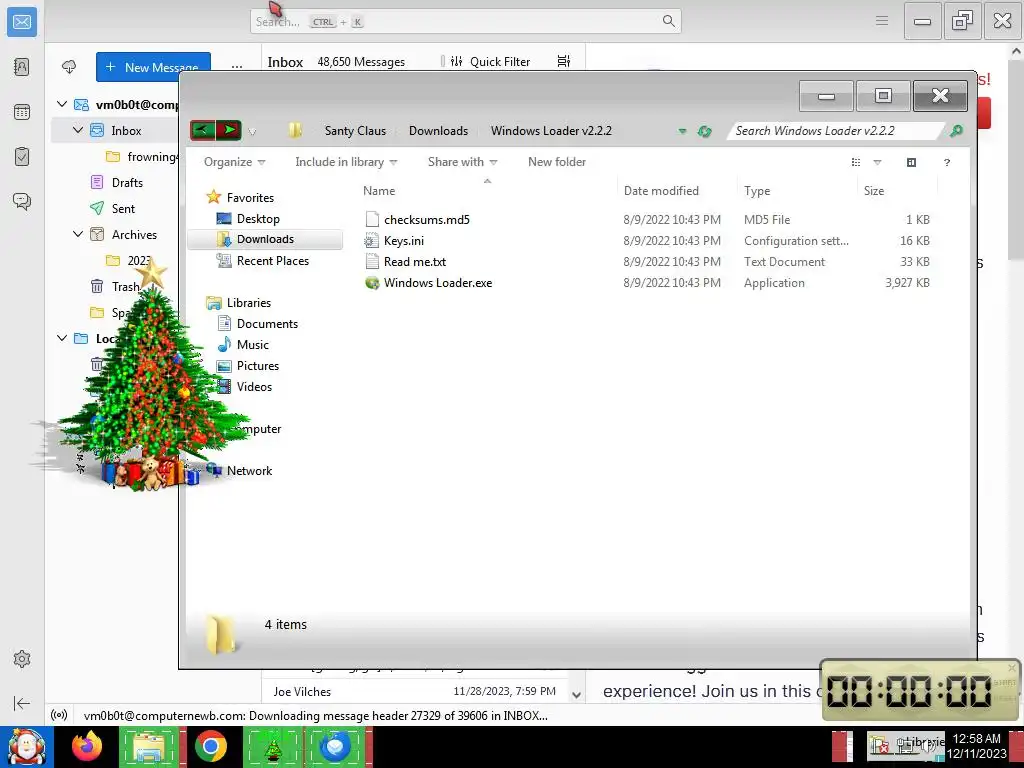Open File Explorer taskbar button
Image resolution: width=1024 pixels, height=768 pixels.
coord(150,746)
